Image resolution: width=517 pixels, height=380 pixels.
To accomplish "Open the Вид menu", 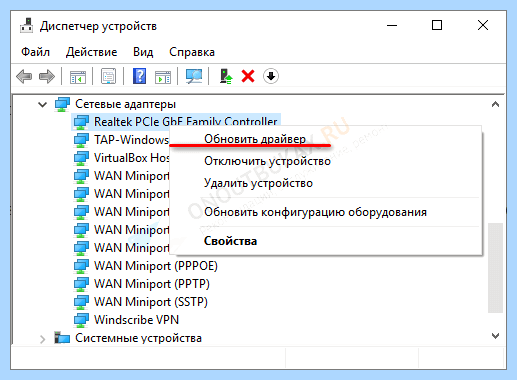I will tap(143, 52).
